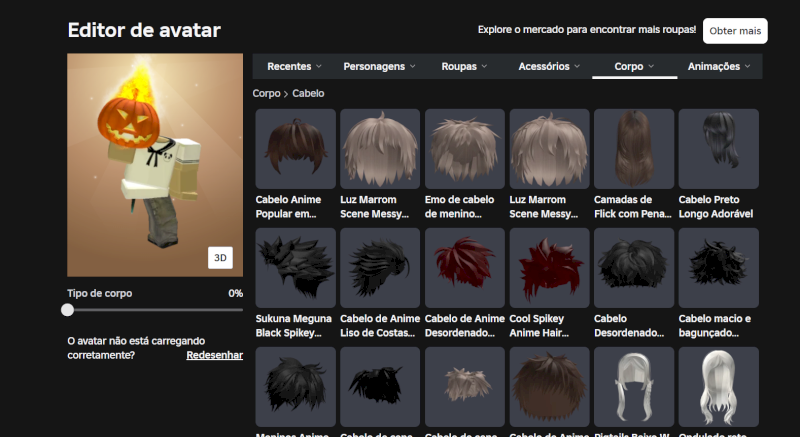Click Corpo in the breadcrumb
800x437 pixels.
coord(266,94)
